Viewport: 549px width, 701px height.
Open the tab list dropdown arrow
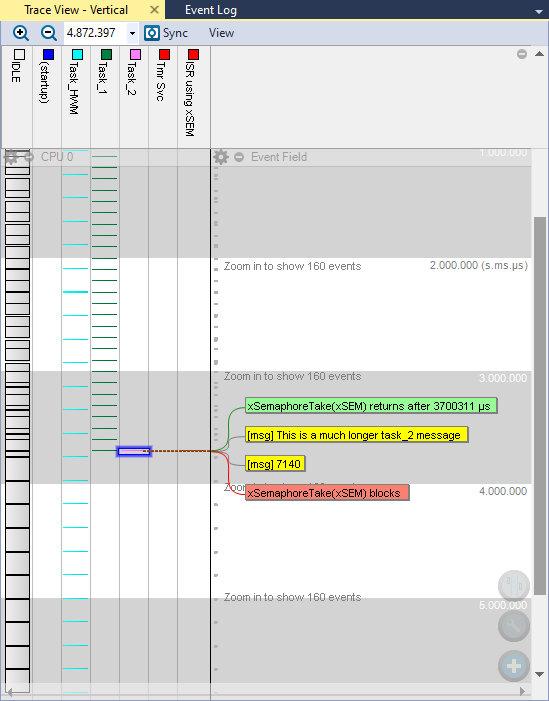tap(539, 12)
